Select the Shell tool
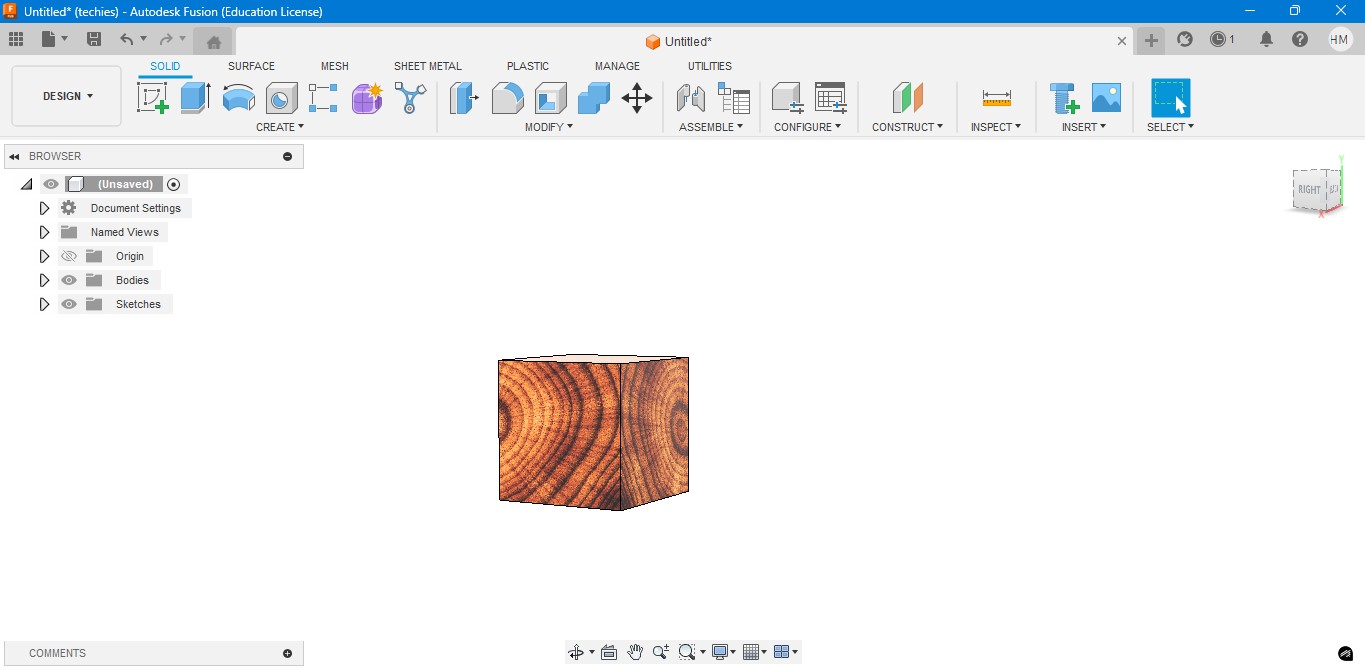The width and height of the screenshot is (1365, 670). tap(550, 98)
